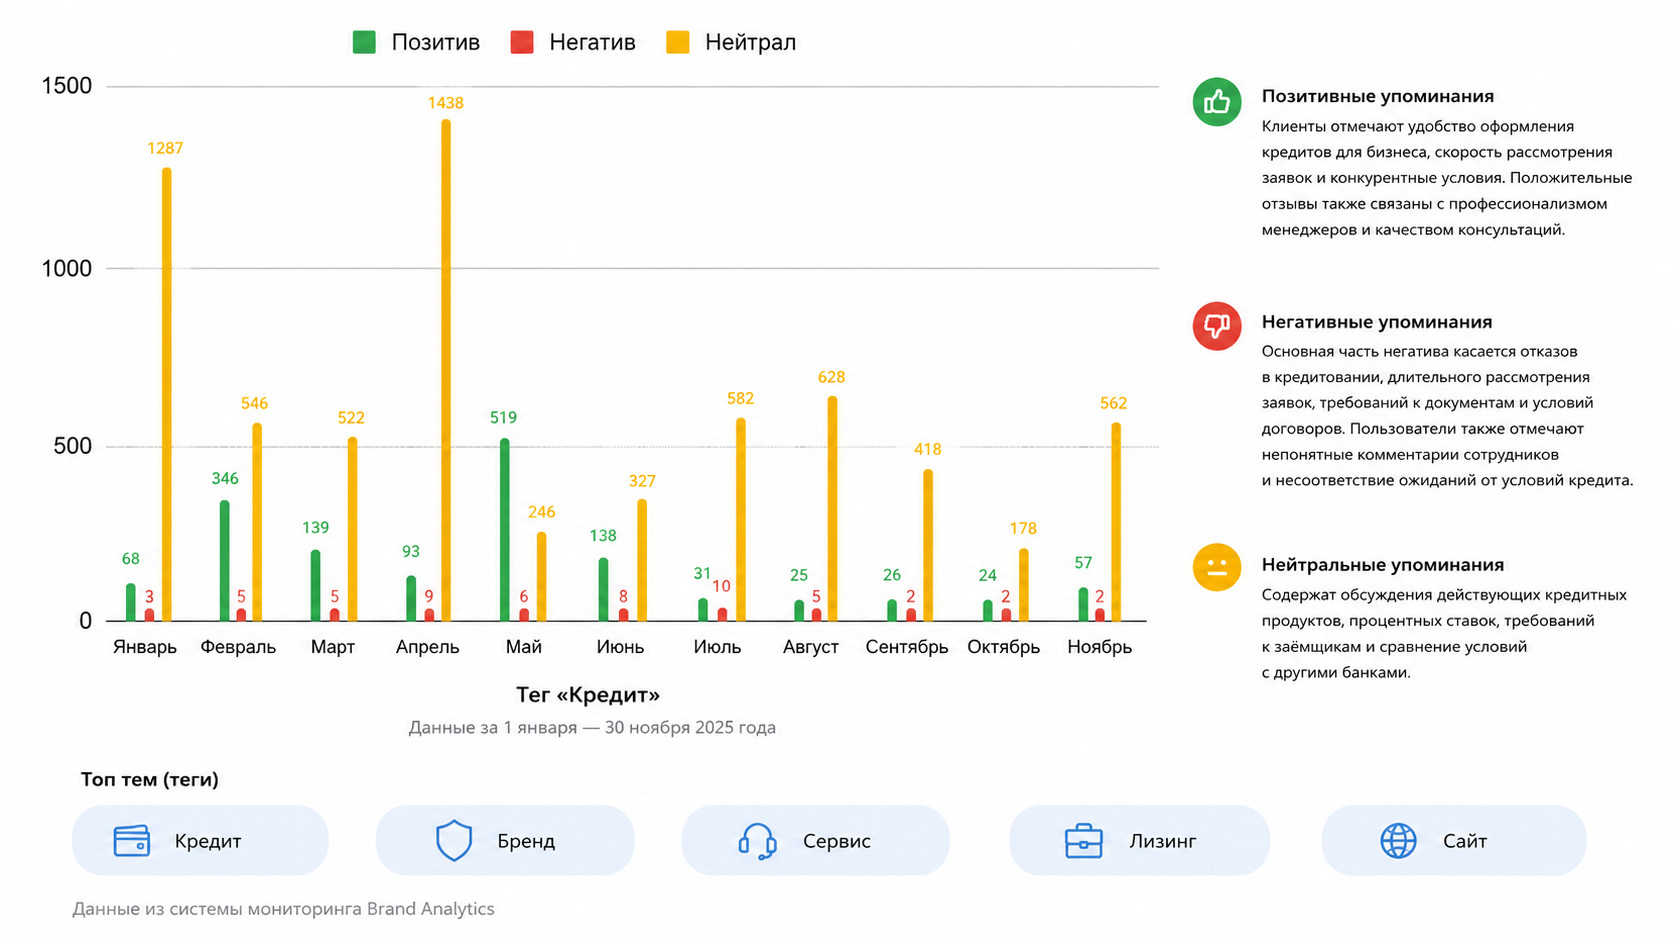Viewport: 1677px width, 938px height.
Task: Click the shield icon in Бренд tag
Action: (x=454, y=841)
